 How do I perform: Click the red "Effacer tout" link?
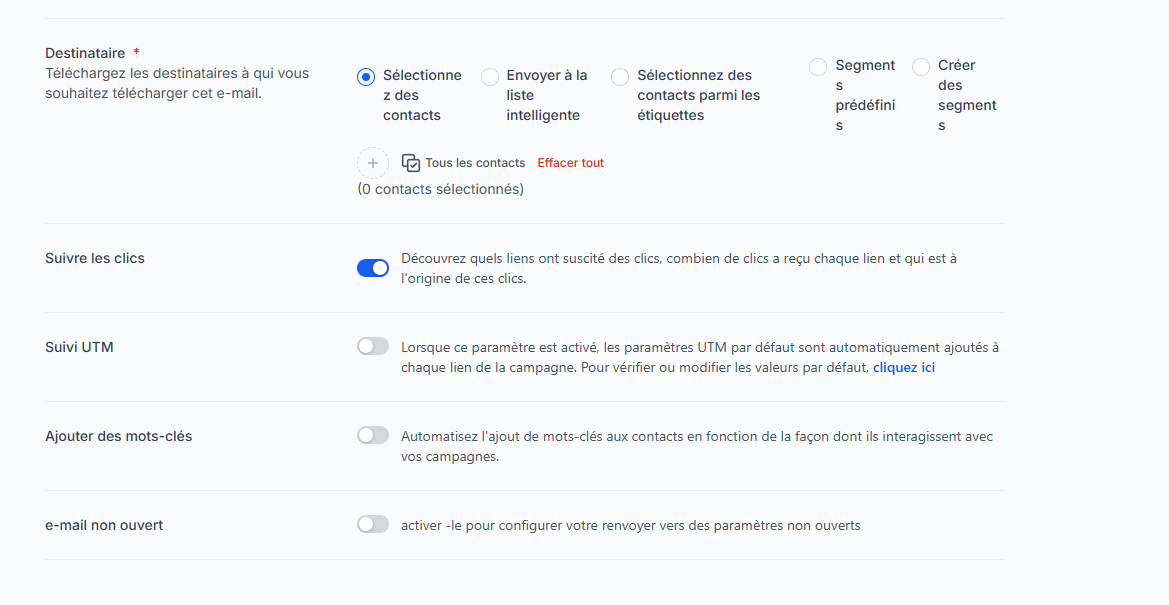[570, 163]
